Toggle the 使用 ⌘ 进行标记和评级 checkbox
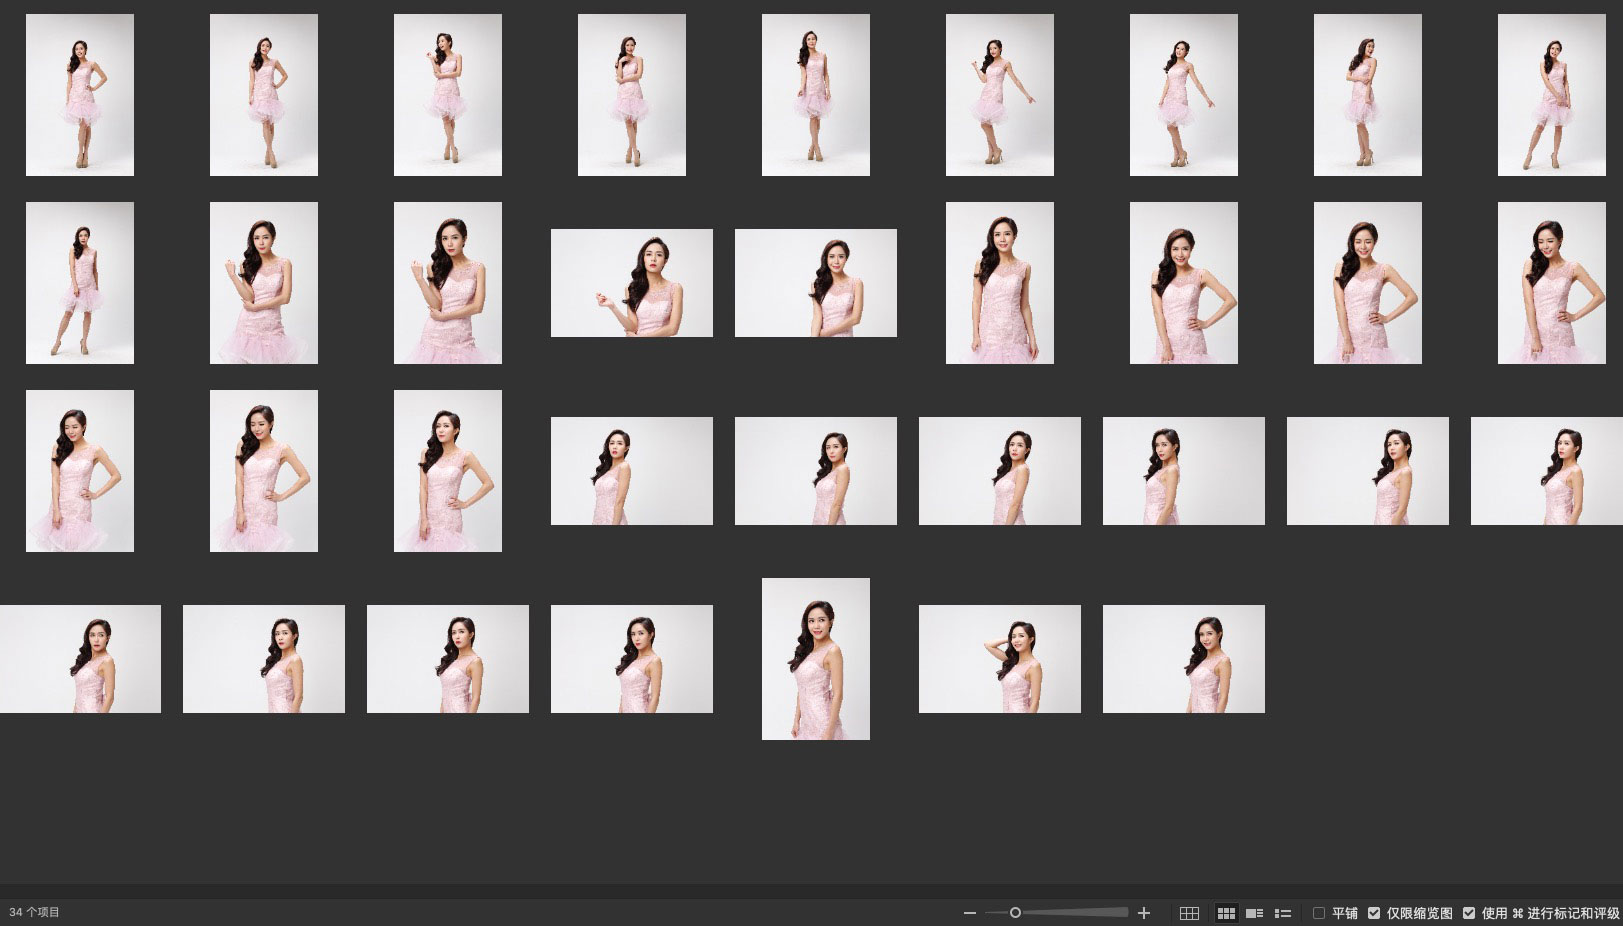Viewport: 1623px width, 926px height. [x=1469, y=913]
